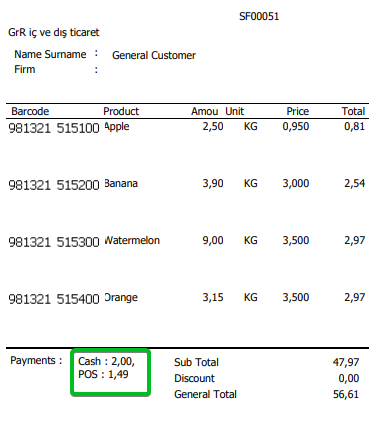Click the Cash : 2,00 payment line

(106, 361)
